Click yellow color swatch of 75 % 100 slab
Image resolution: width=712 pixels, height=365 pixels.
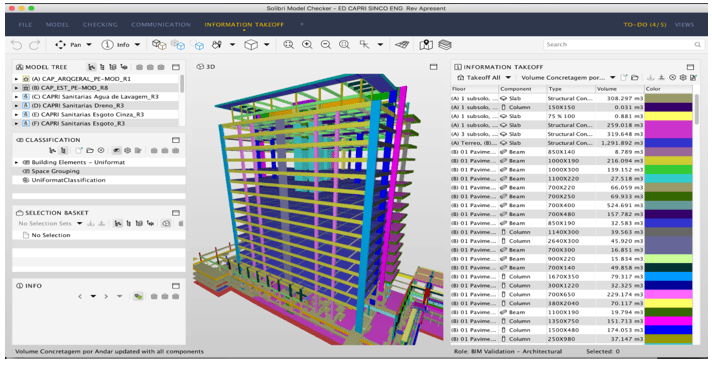(668, 116)
